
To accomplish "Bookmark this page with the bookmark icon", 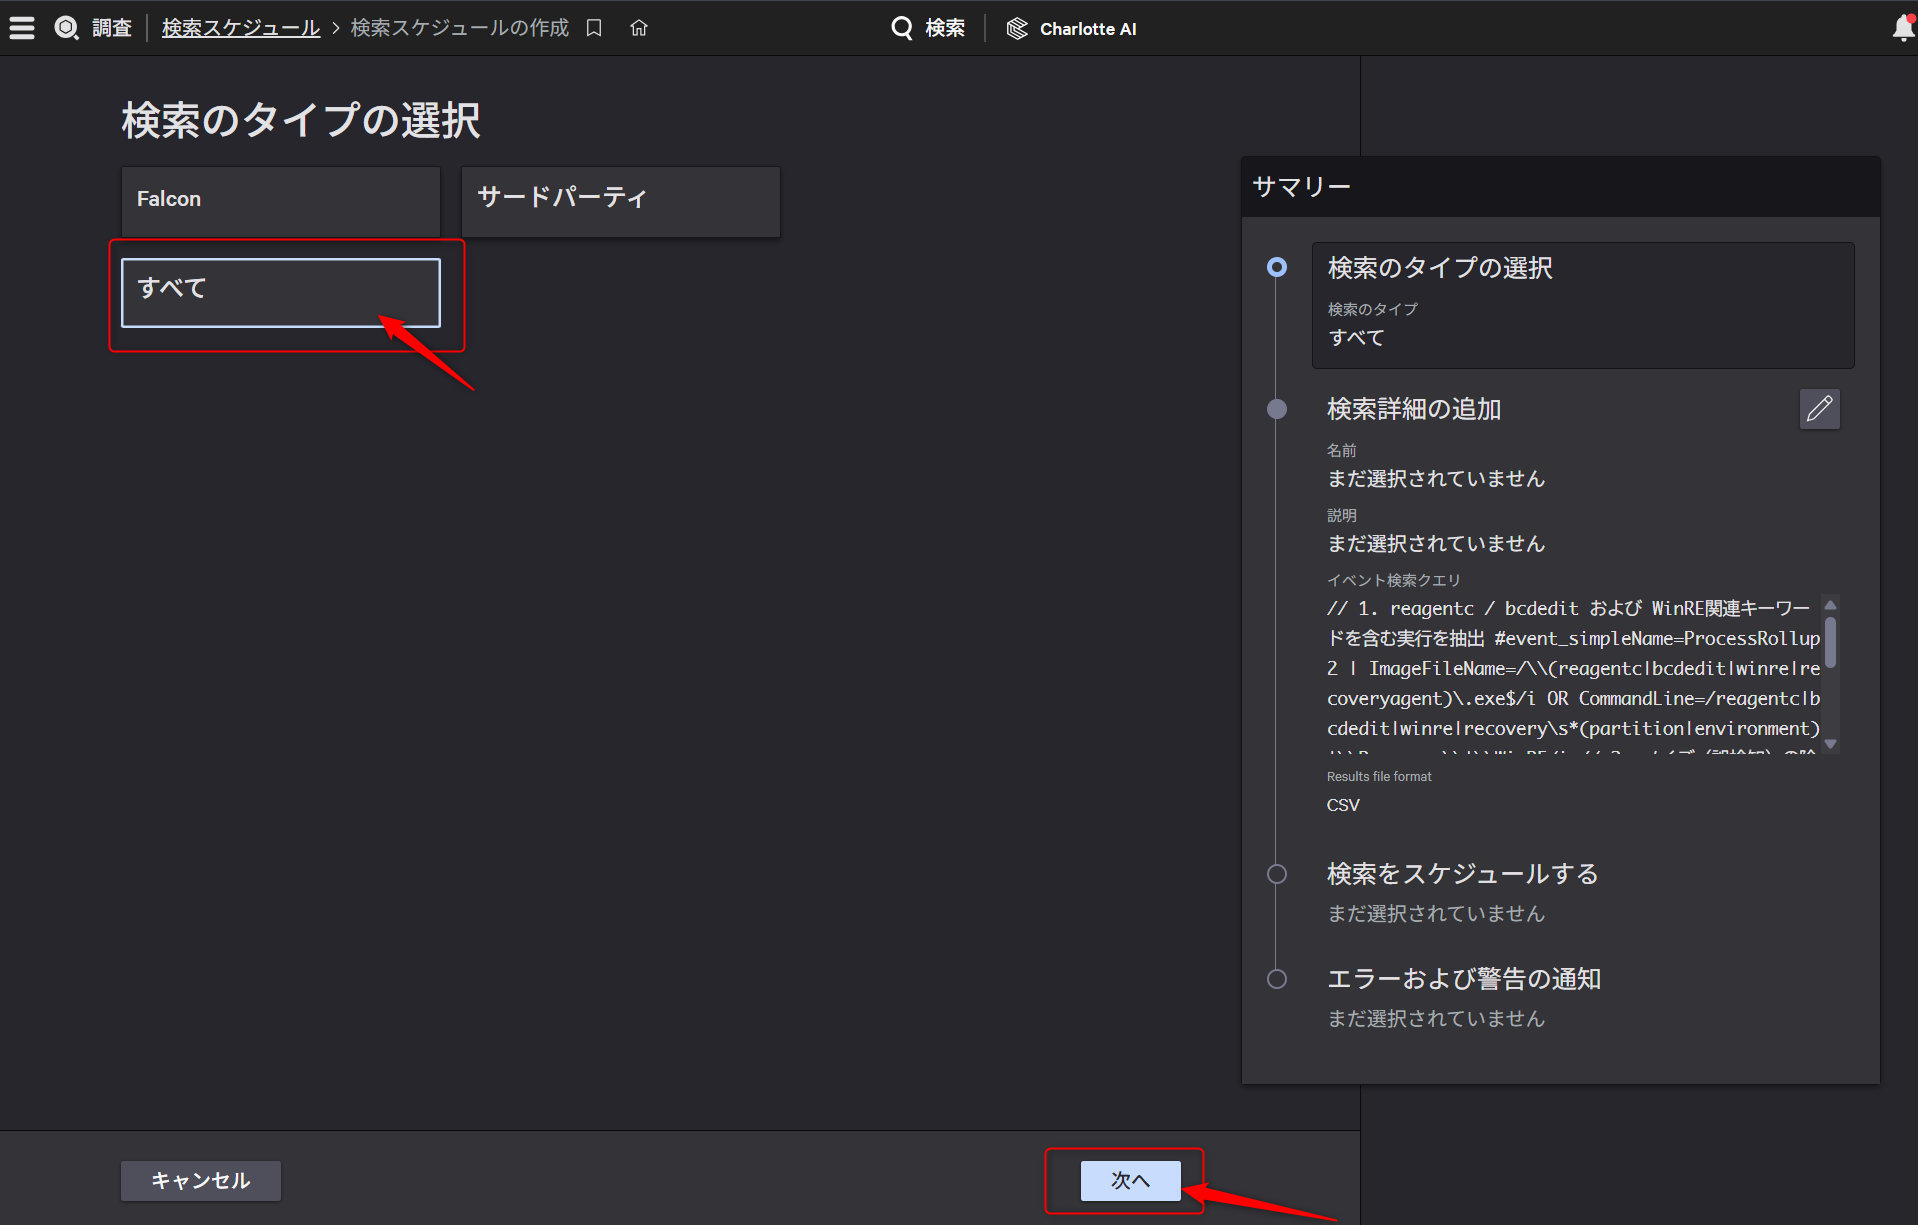I will coord(594,28).
